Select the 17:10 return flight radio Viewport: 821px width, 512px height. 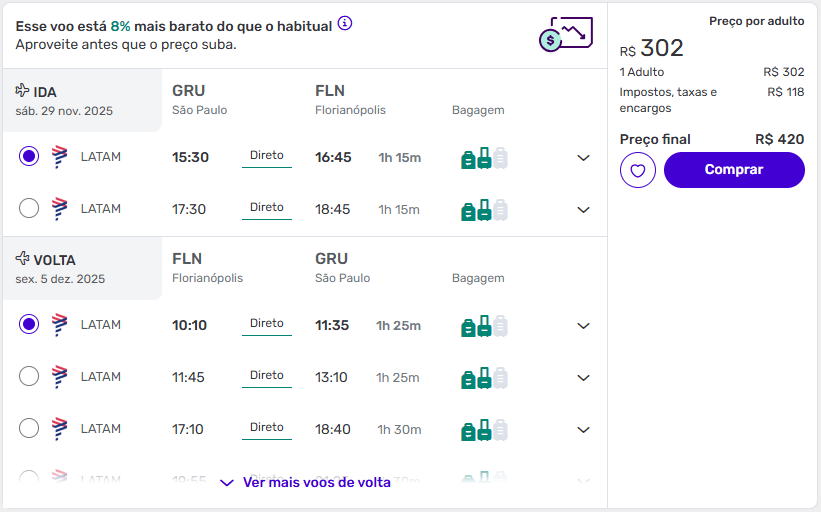pos(29,429)
